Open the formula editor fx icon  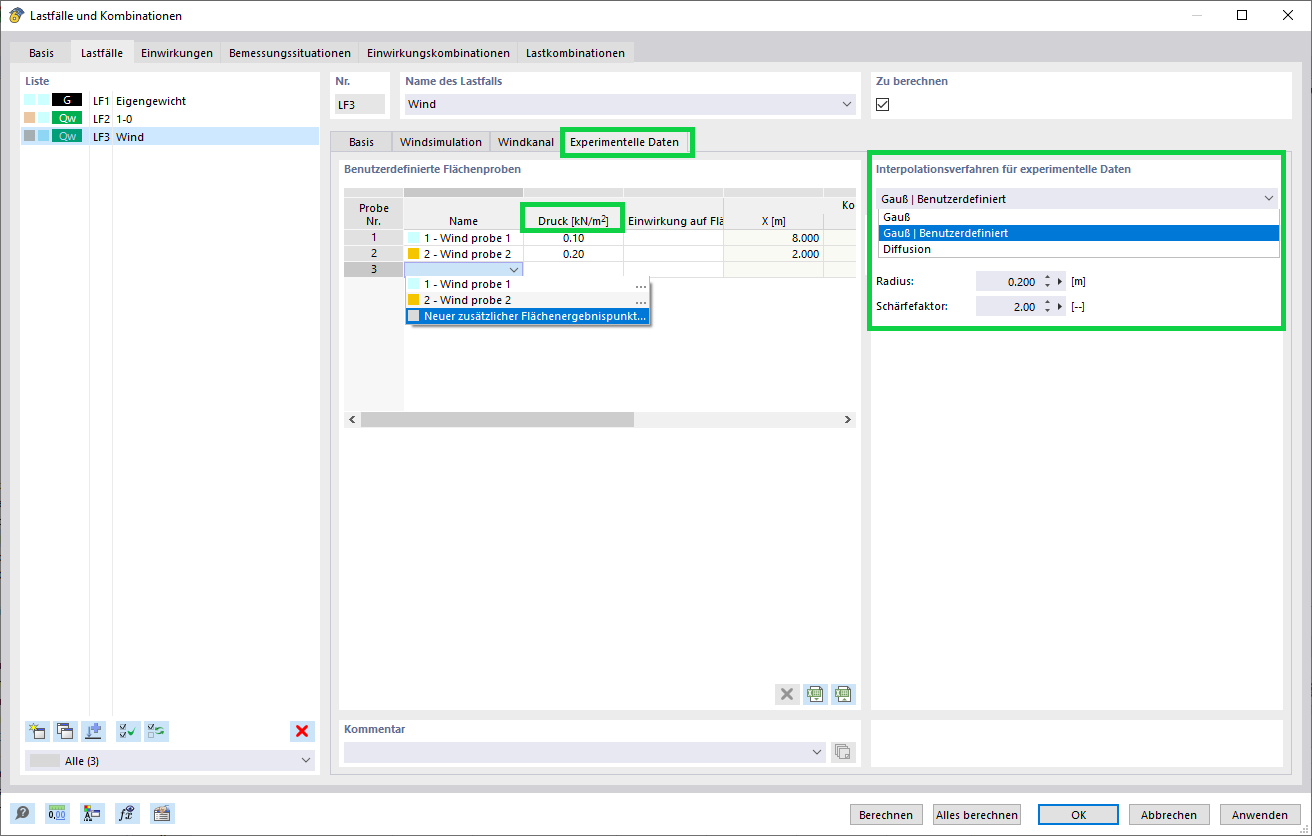(x=127, y=813)
